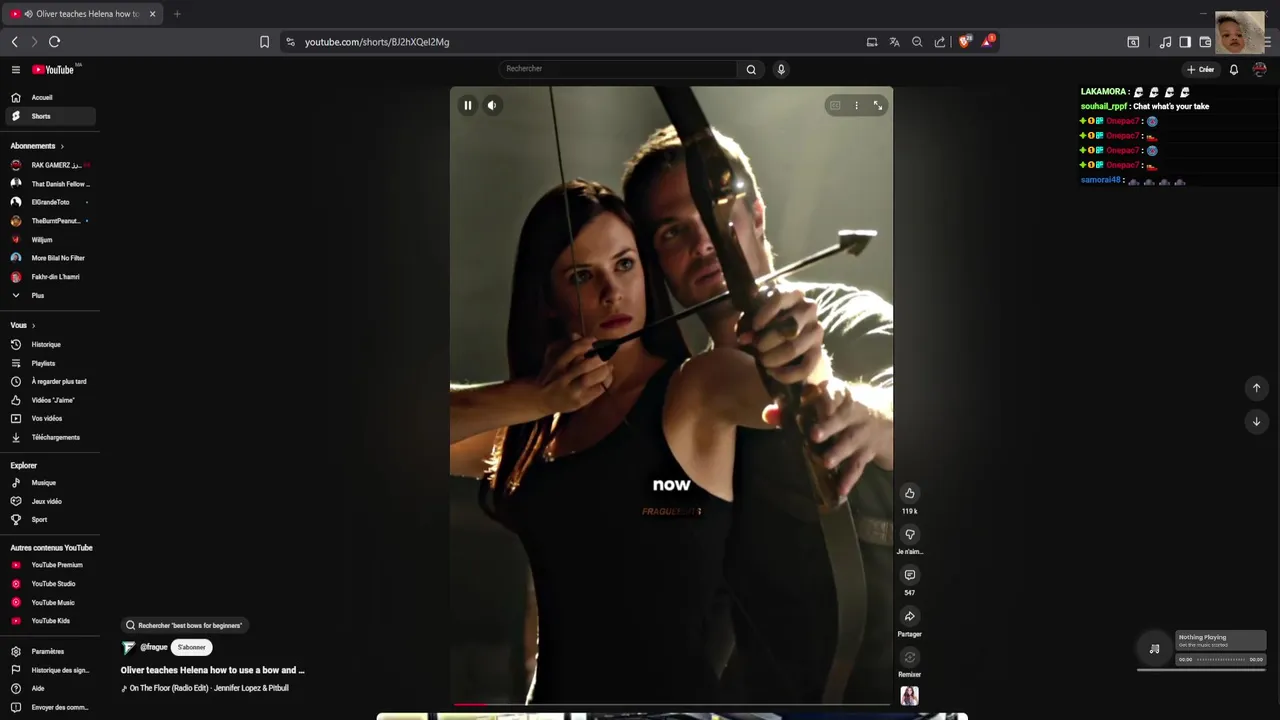
Task: Select Shorts in the sidebar
Action: pyautogui.click(x=50, y=116)
